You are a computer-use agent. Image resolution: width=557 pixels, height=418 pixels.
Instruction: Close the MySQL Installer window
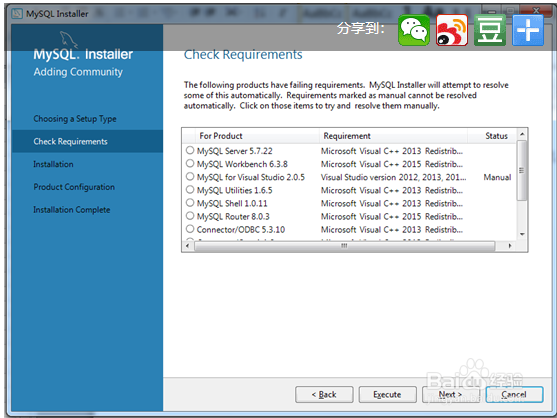pos(536,10)
